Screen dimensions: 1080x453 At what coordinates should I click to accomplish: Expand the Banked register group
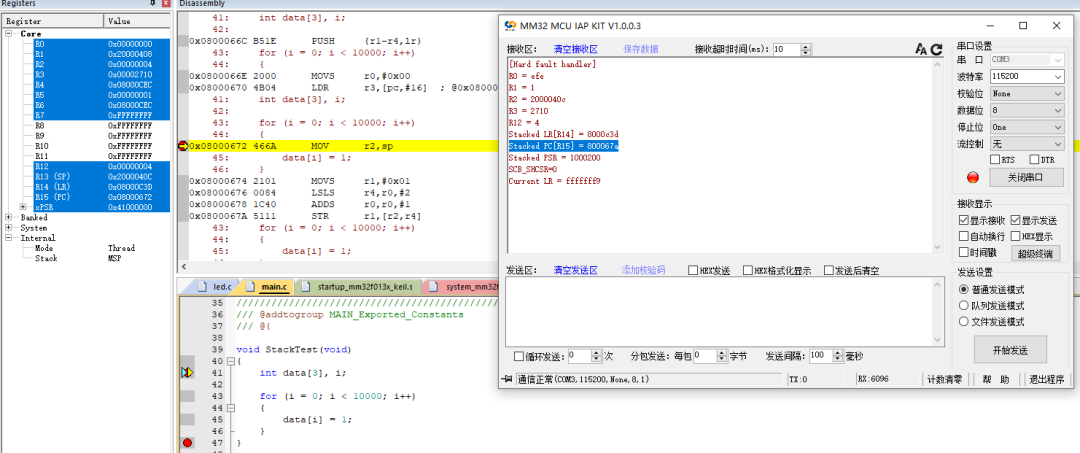click(x=8, y=218)
